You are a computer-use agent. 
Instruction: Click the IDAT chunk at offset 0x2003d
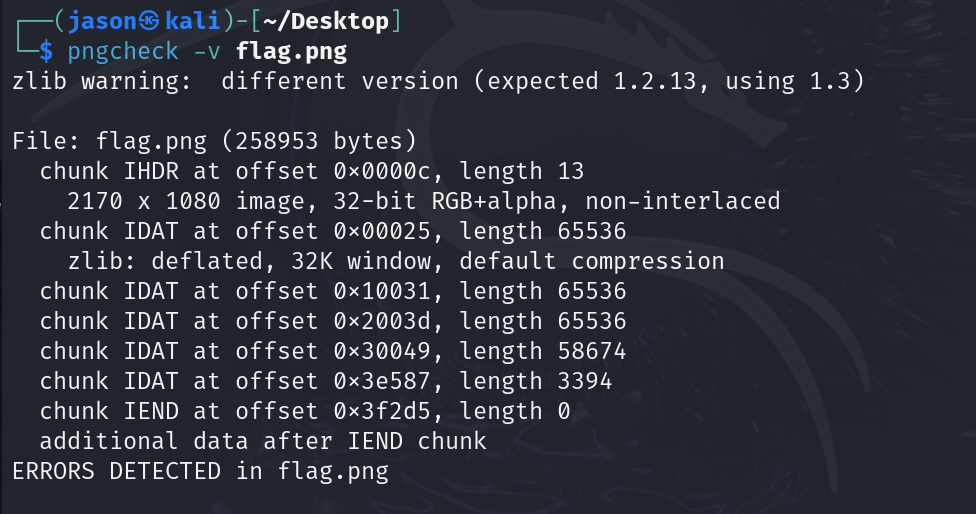coord(333,322)
